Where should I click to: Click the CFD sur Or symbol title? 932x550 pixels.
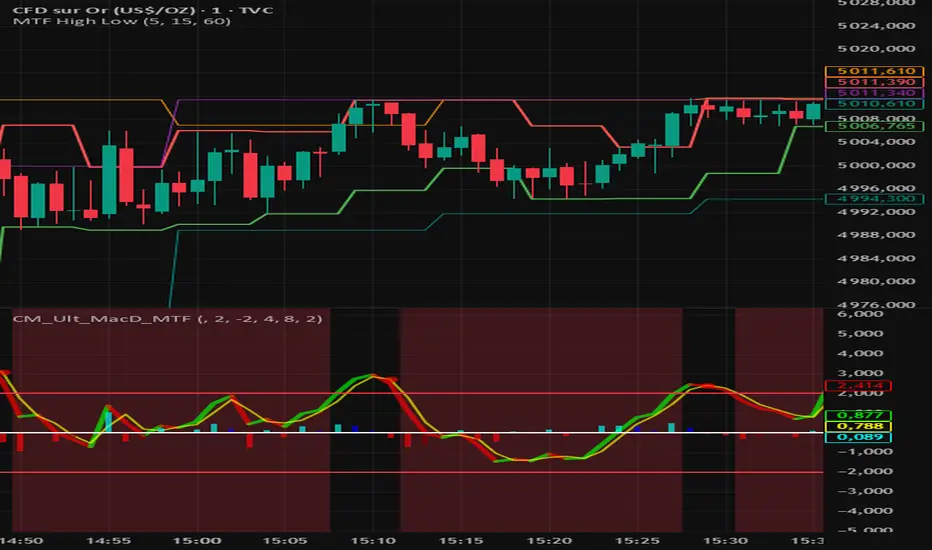point(143,10)
